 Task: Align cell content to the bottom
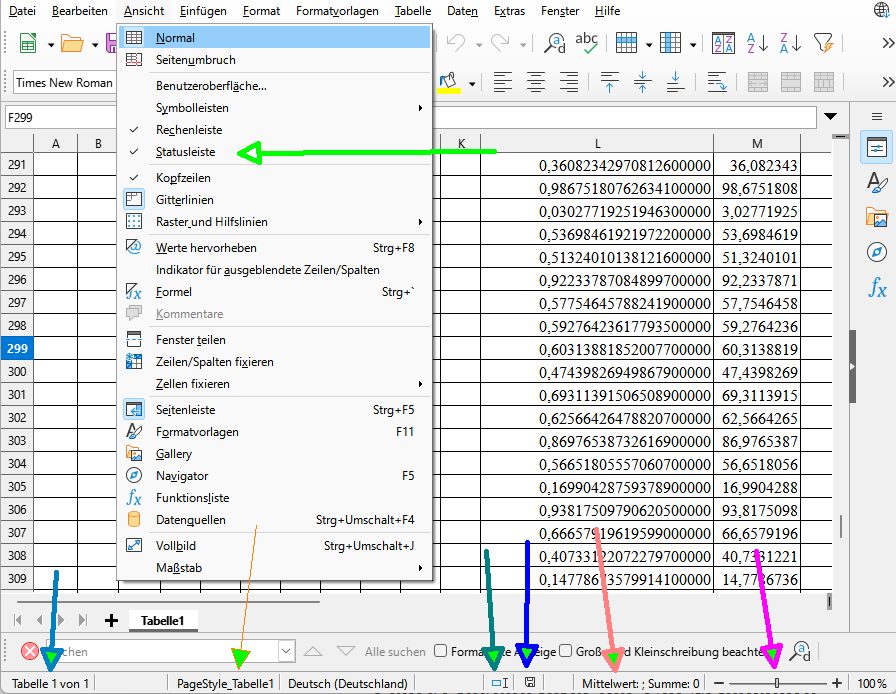675,82
